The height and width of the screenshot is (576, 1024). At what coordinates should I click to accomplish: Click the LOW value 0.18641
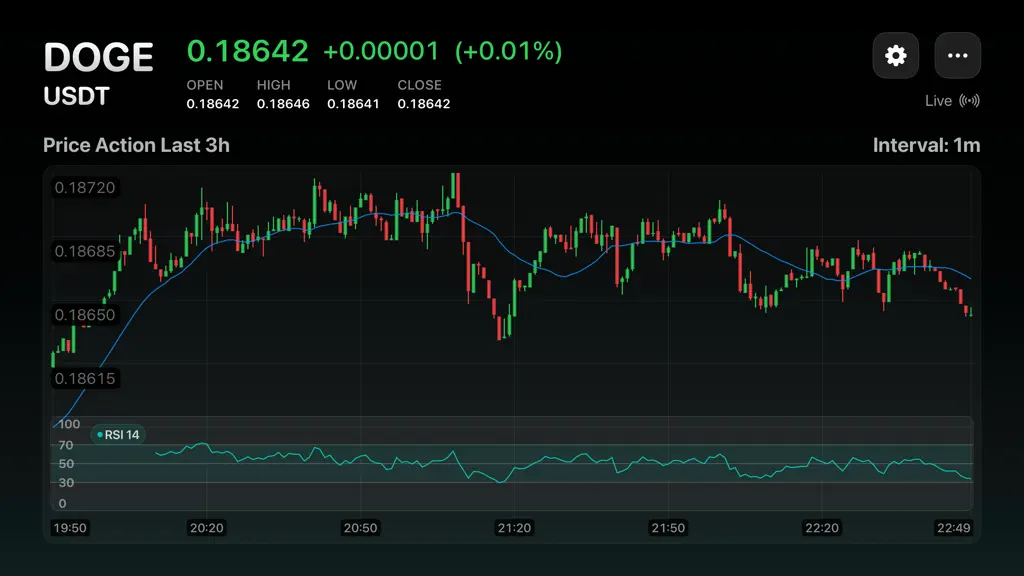click(353, 104)
